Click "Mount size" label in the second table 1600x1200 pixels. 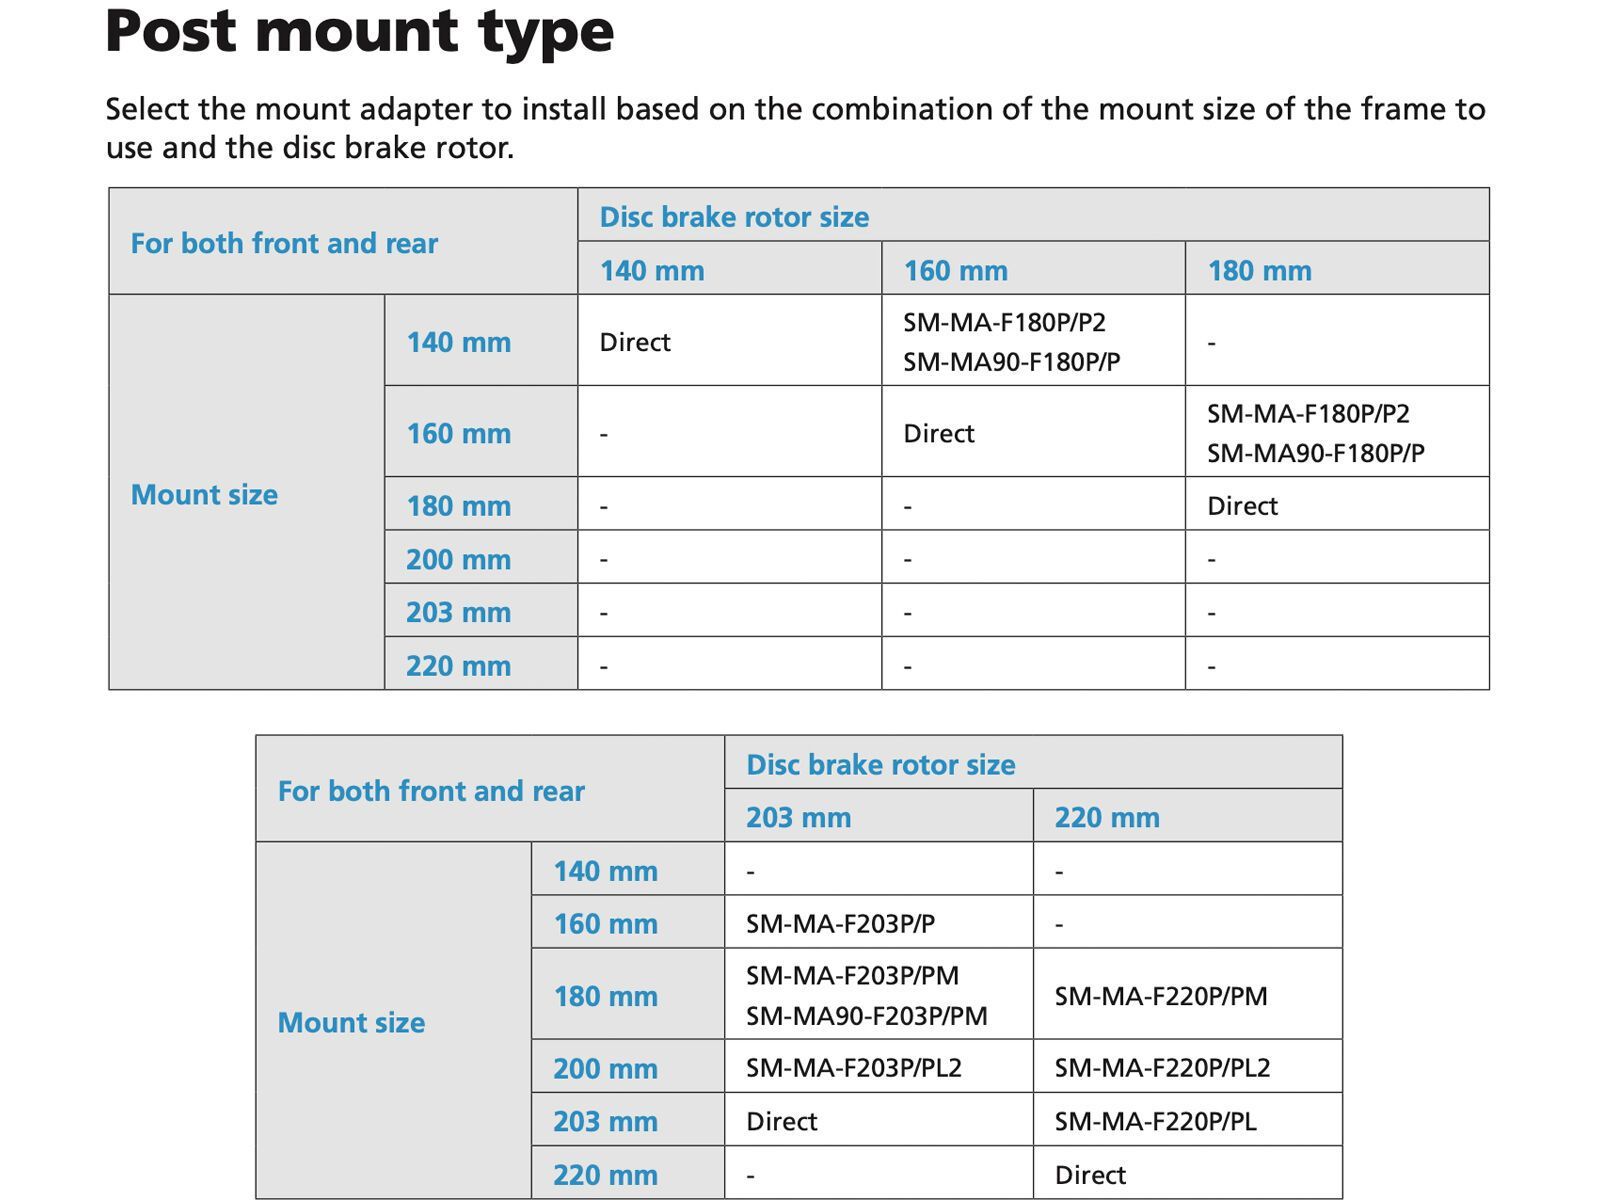pyautogui.click(x=351, y=1022)
